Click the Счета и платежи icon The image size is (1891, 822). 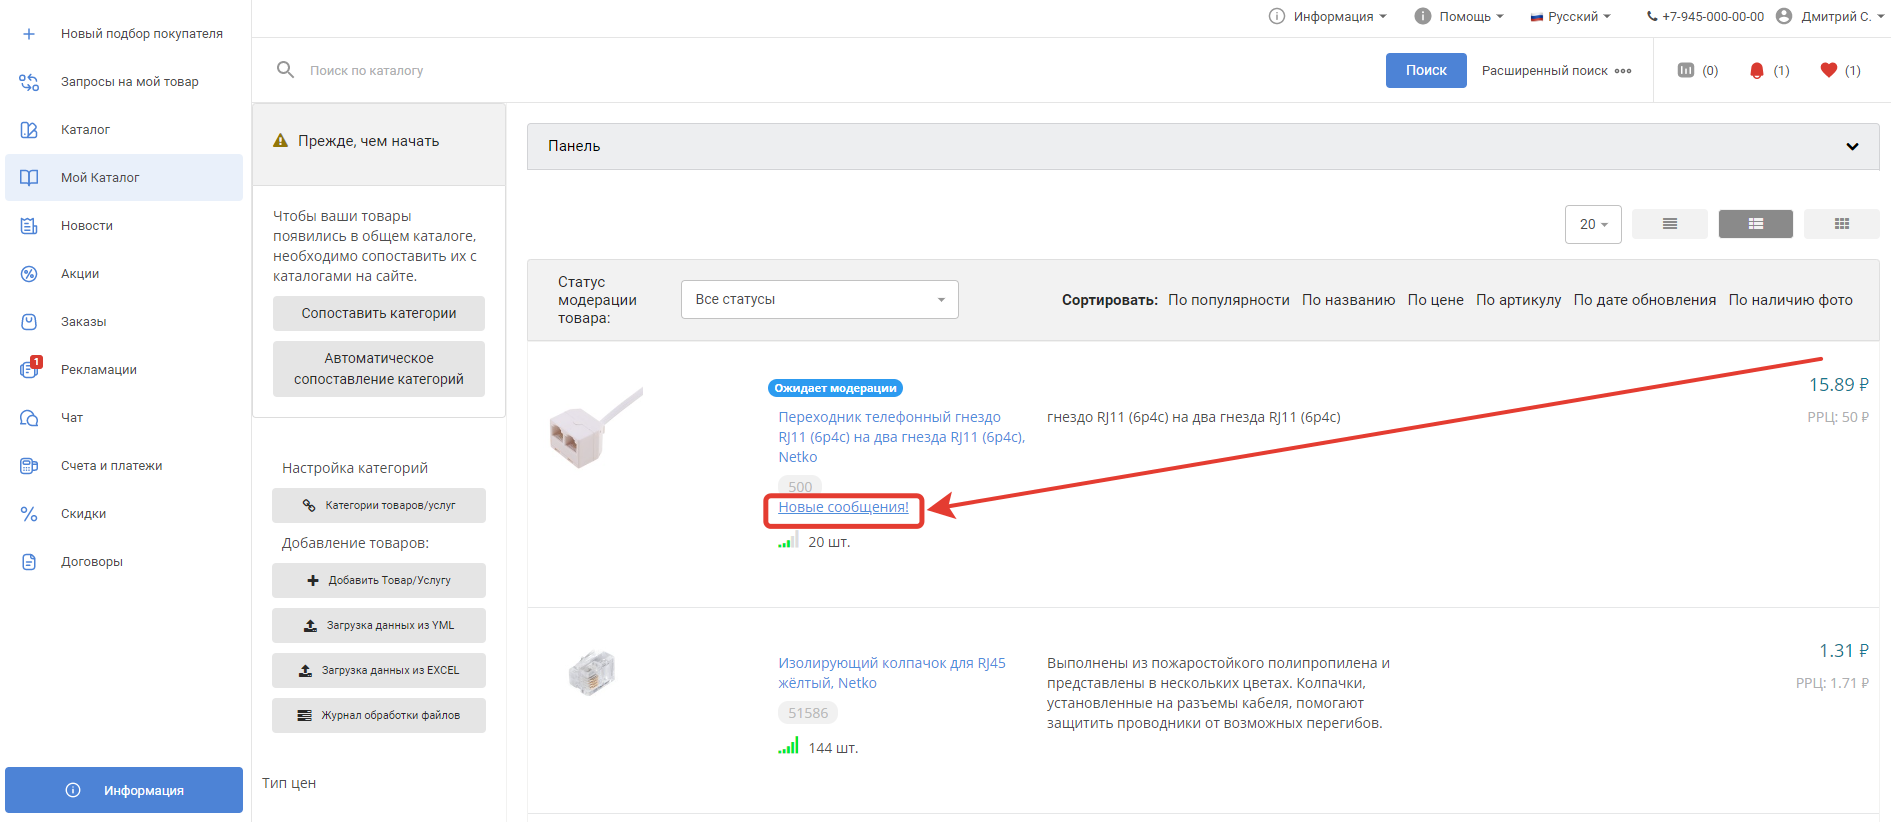pos(29,466)
